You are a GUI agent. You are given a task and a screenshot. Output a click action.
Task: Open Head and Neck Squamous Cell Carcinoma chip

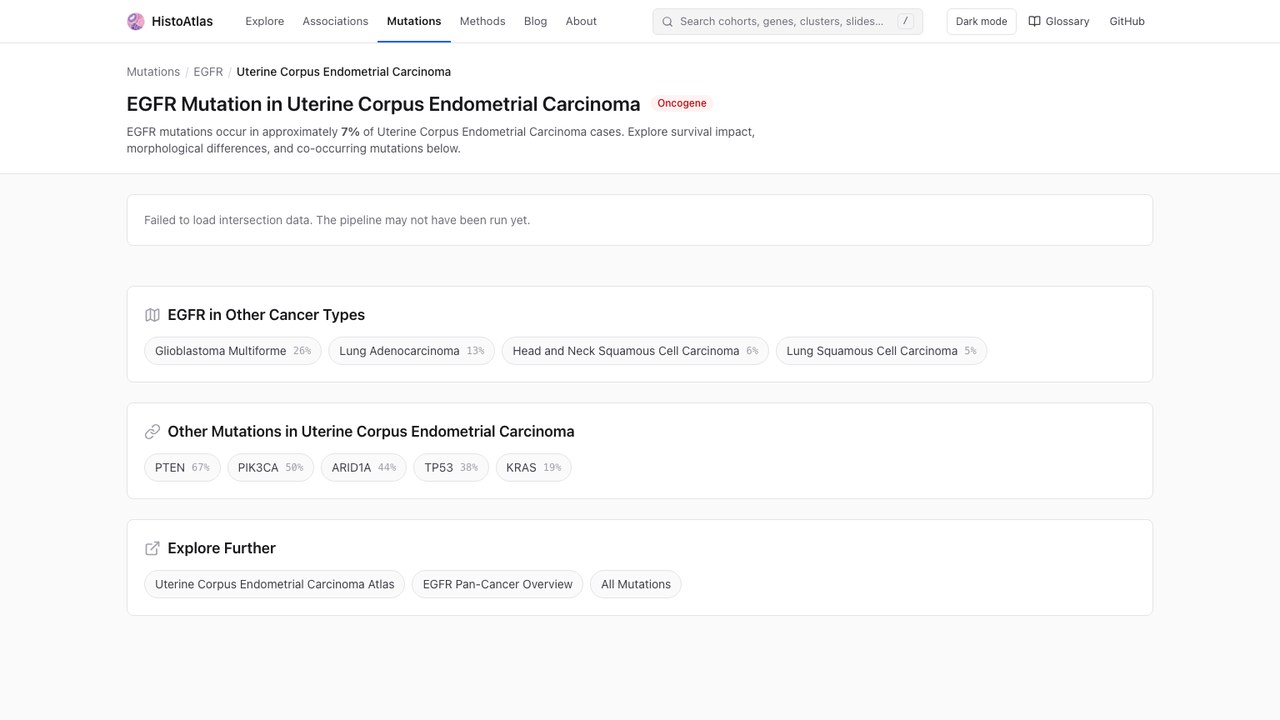tap(635, 351)
